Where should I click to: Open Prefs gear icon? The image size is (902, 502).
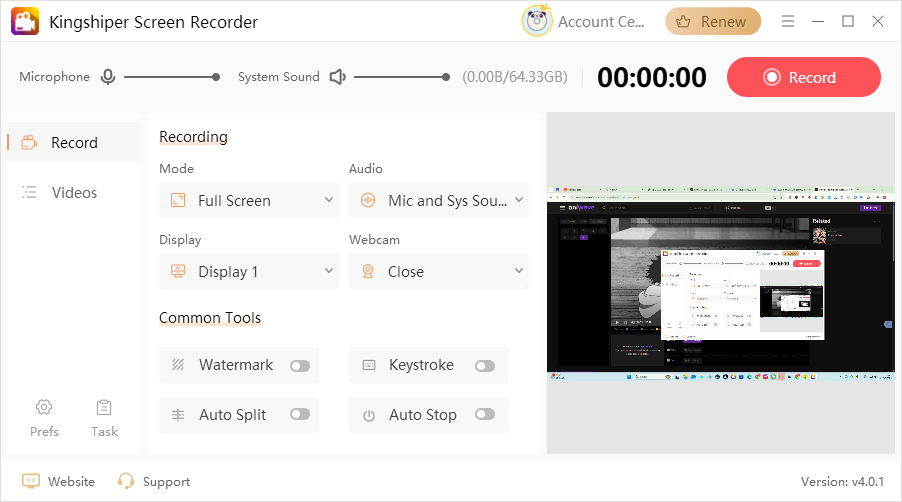tap(44, 407)
